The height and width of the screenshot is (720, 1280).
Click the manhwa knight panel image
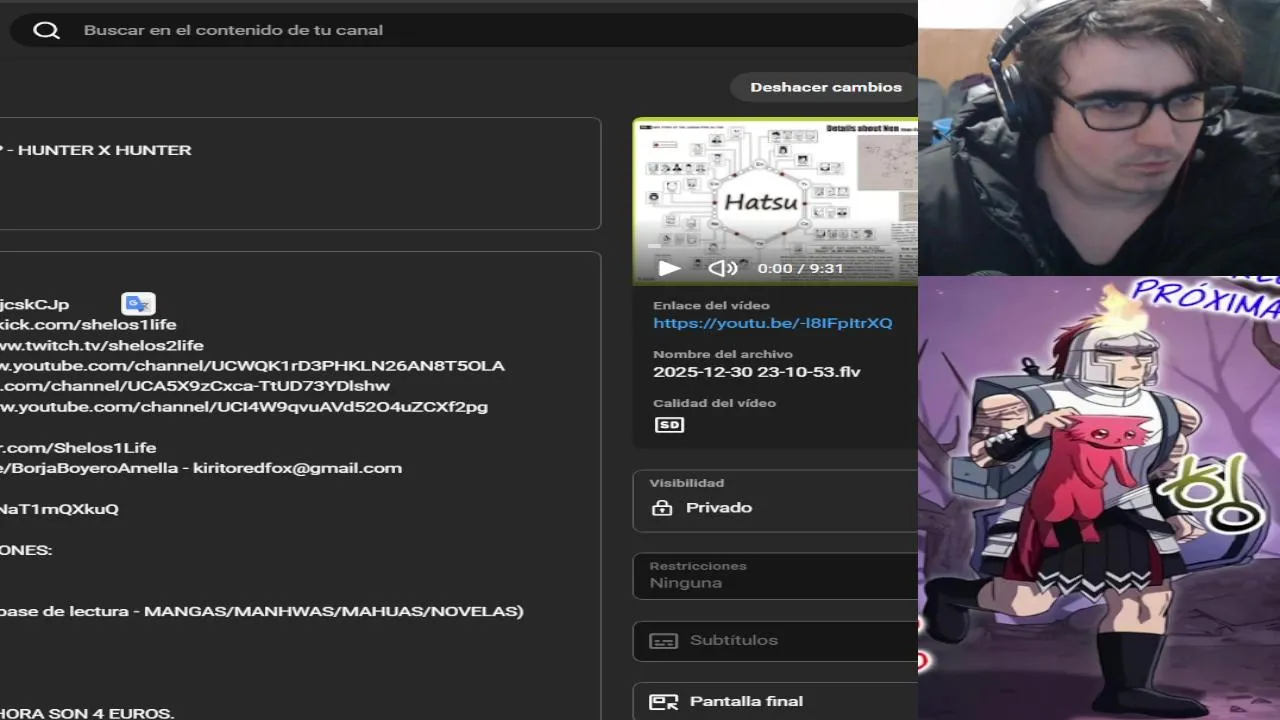click(x=1099, y=498)
